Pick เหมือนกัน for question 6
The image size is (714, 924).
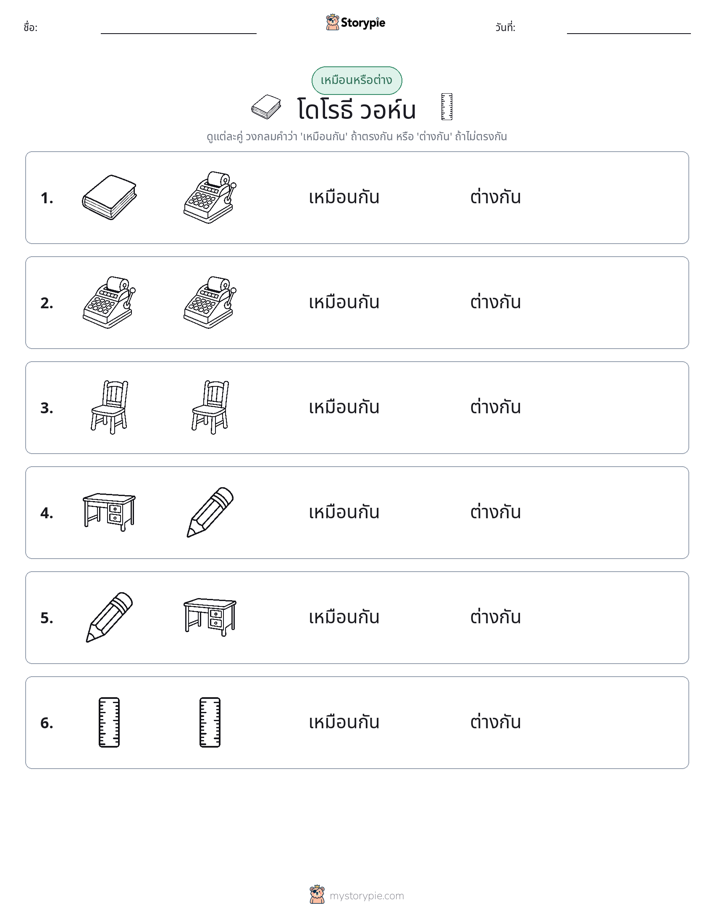[x=344, y=722]
